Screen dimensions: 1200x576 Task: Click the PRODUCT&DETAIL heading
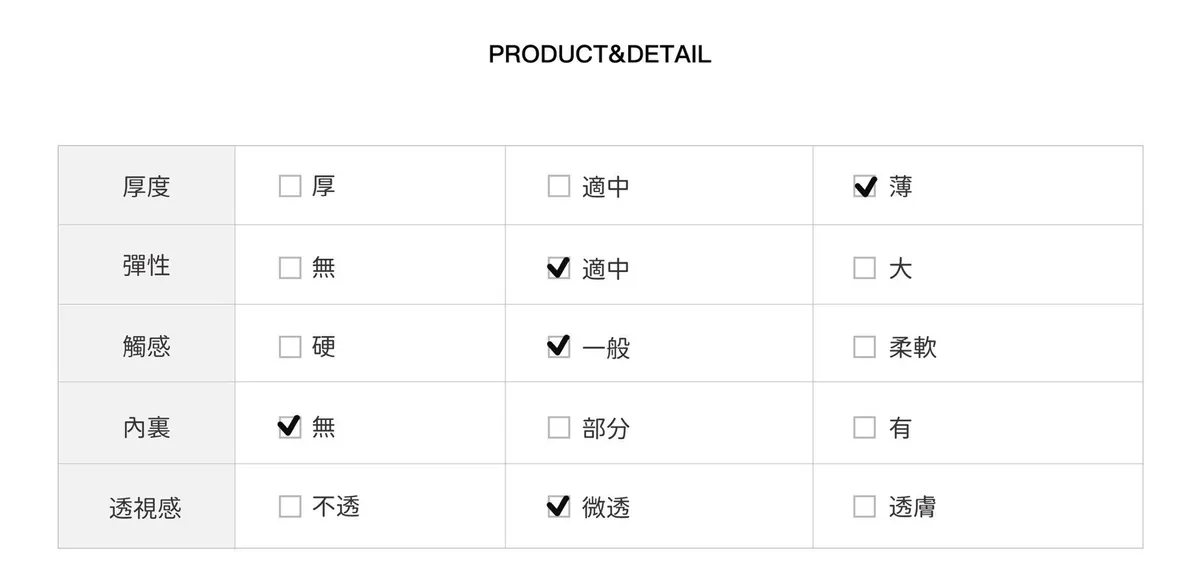(600, 55)
